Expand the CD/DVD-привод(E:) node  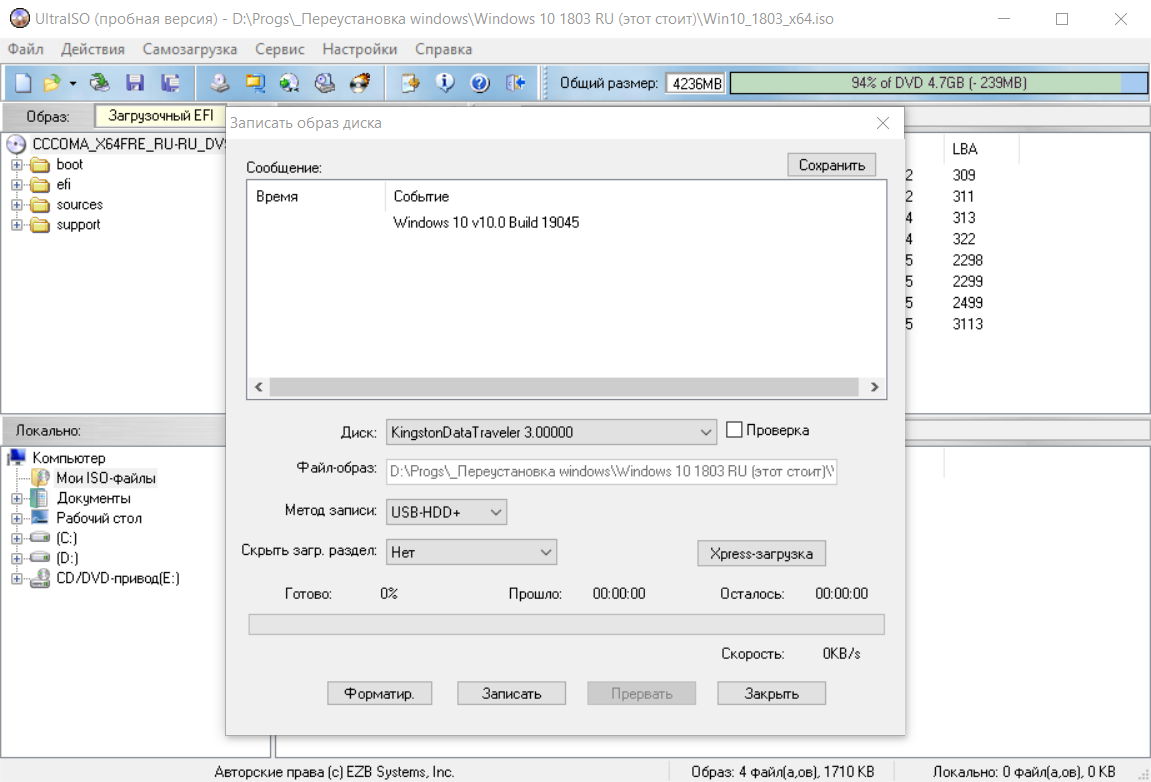[16, 579]
